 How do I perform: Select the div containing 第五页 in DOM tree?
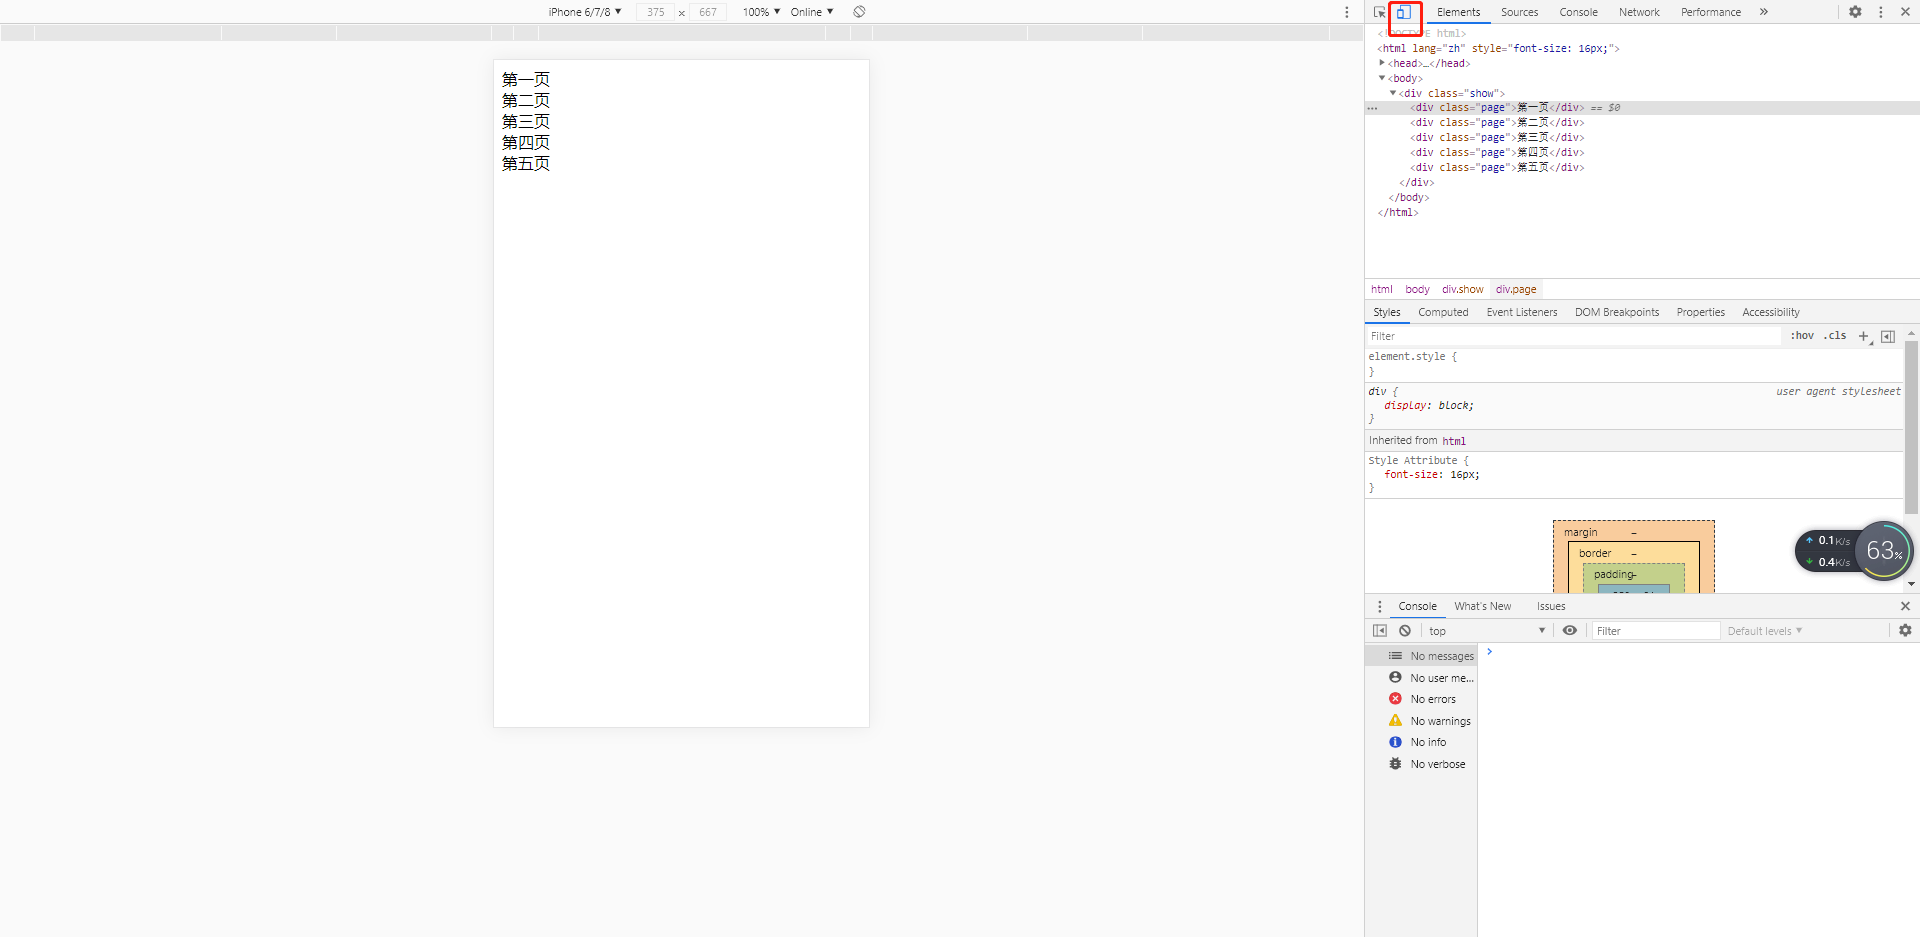point(1497,167)
